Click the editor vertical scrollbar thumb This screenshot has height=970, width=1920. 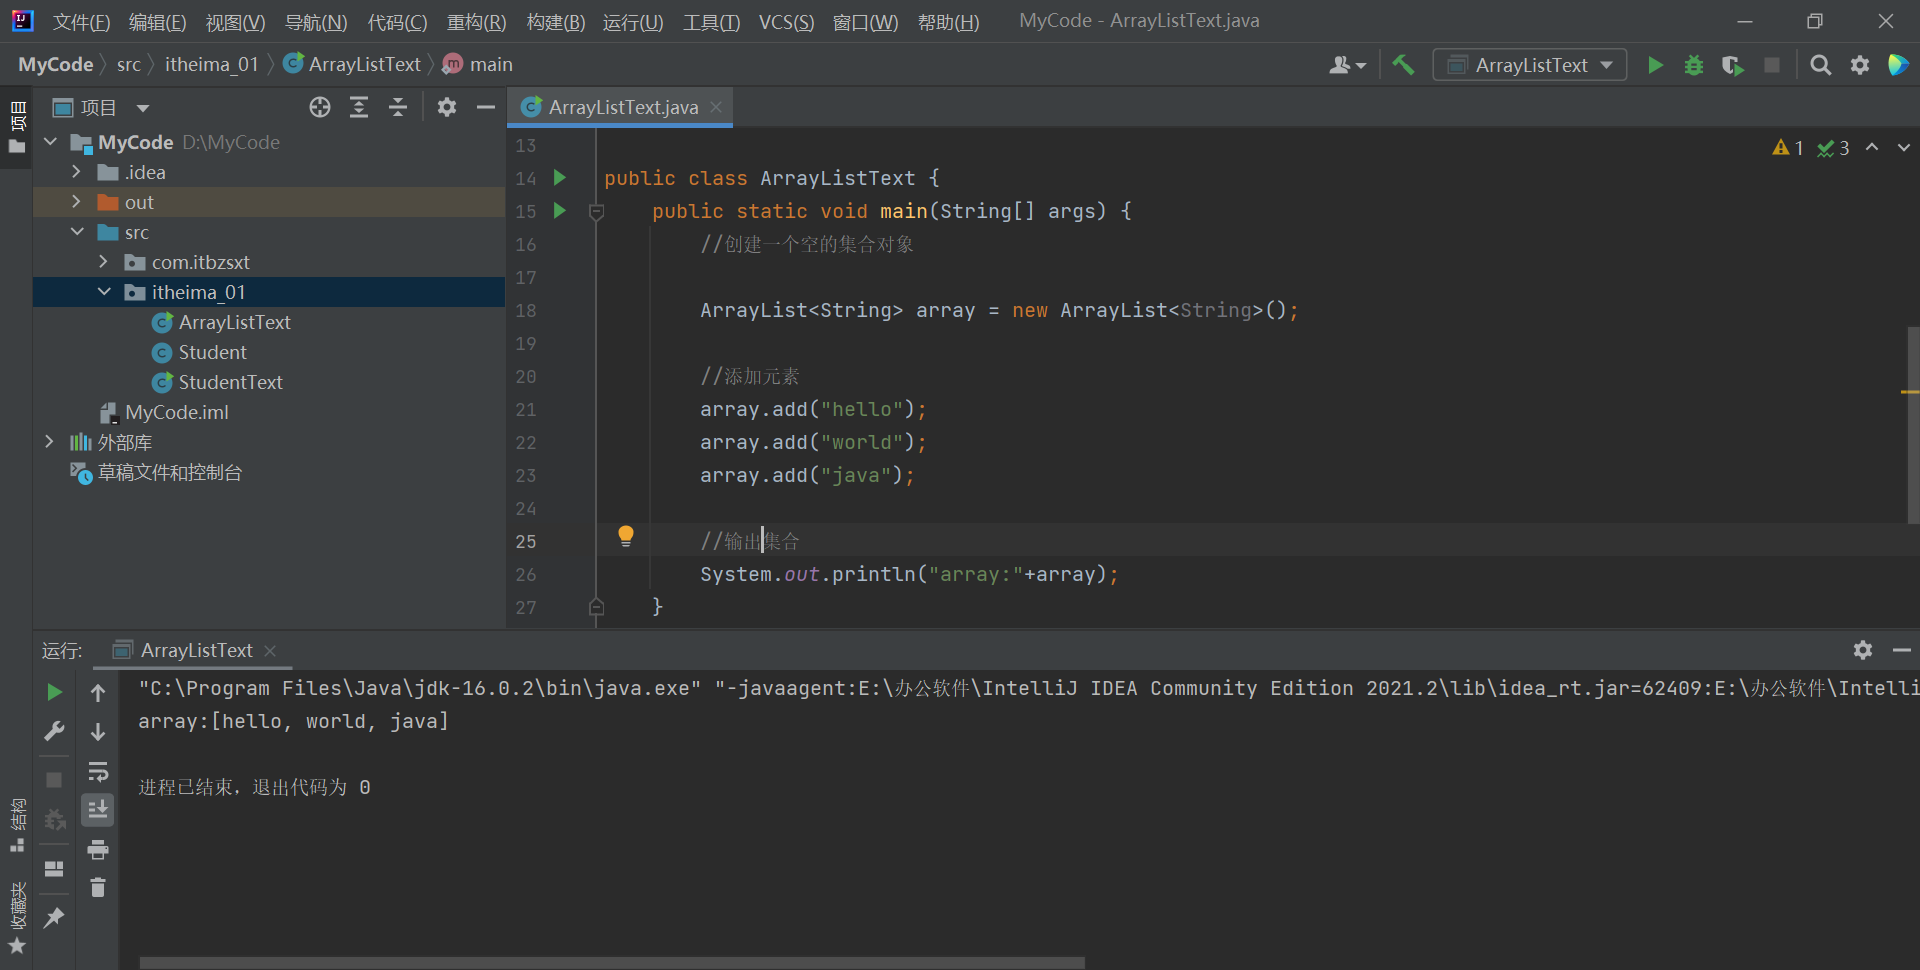pos(1913,424)
